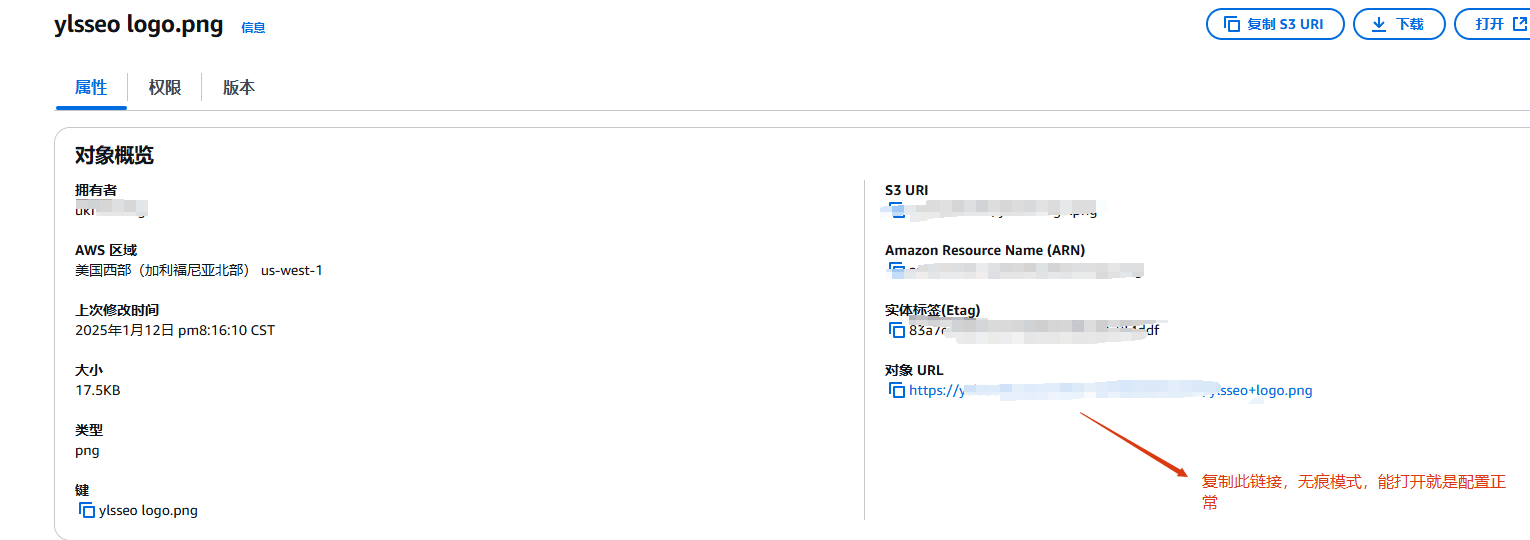Select the 17.5KB size value
The width and height of the screenshot is (1530, 540).
click(98, 390)
